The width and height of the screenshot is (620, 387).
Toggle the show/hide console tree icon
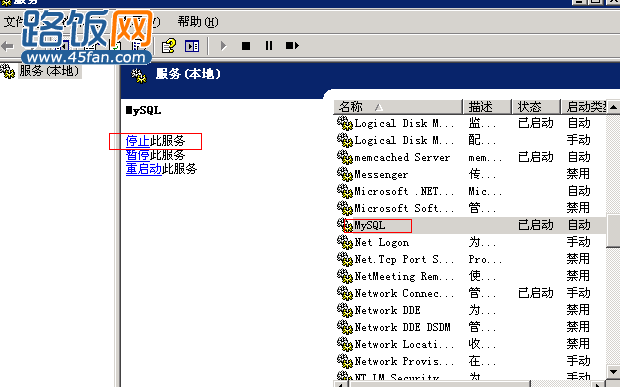[x=192, y=46]
